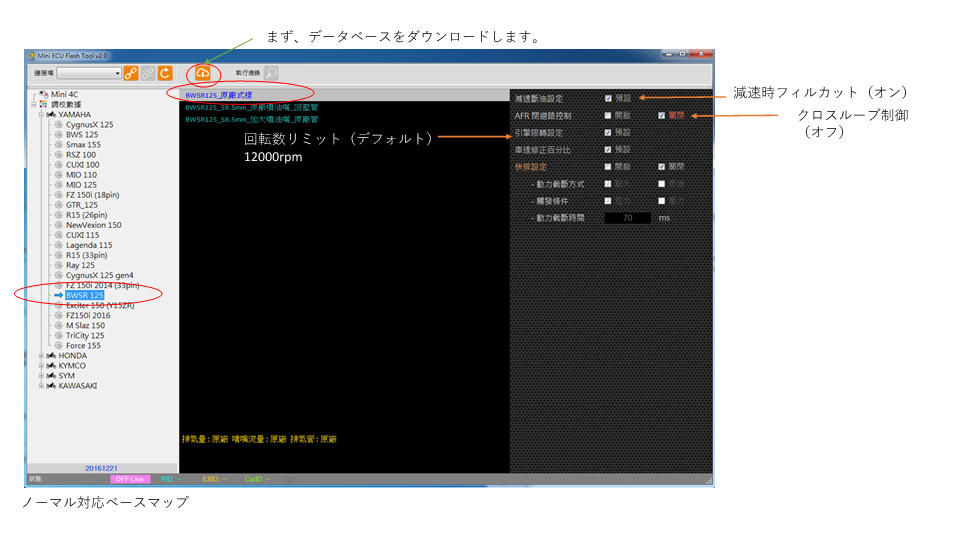
Task: Click the CarID status bar entry
Action: (257, 479)
